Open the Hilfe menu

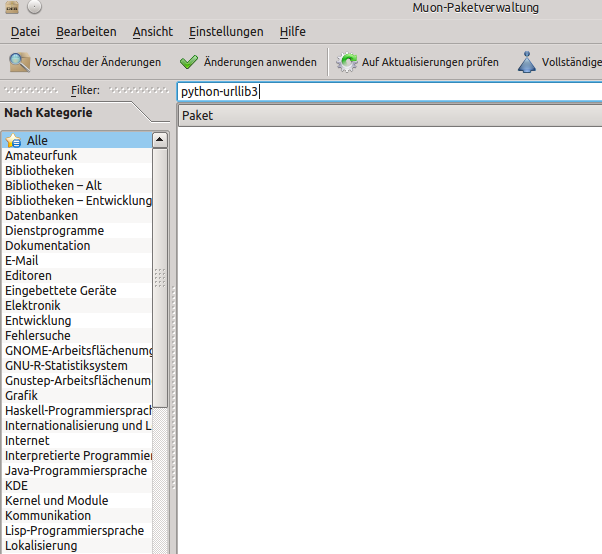293,32
